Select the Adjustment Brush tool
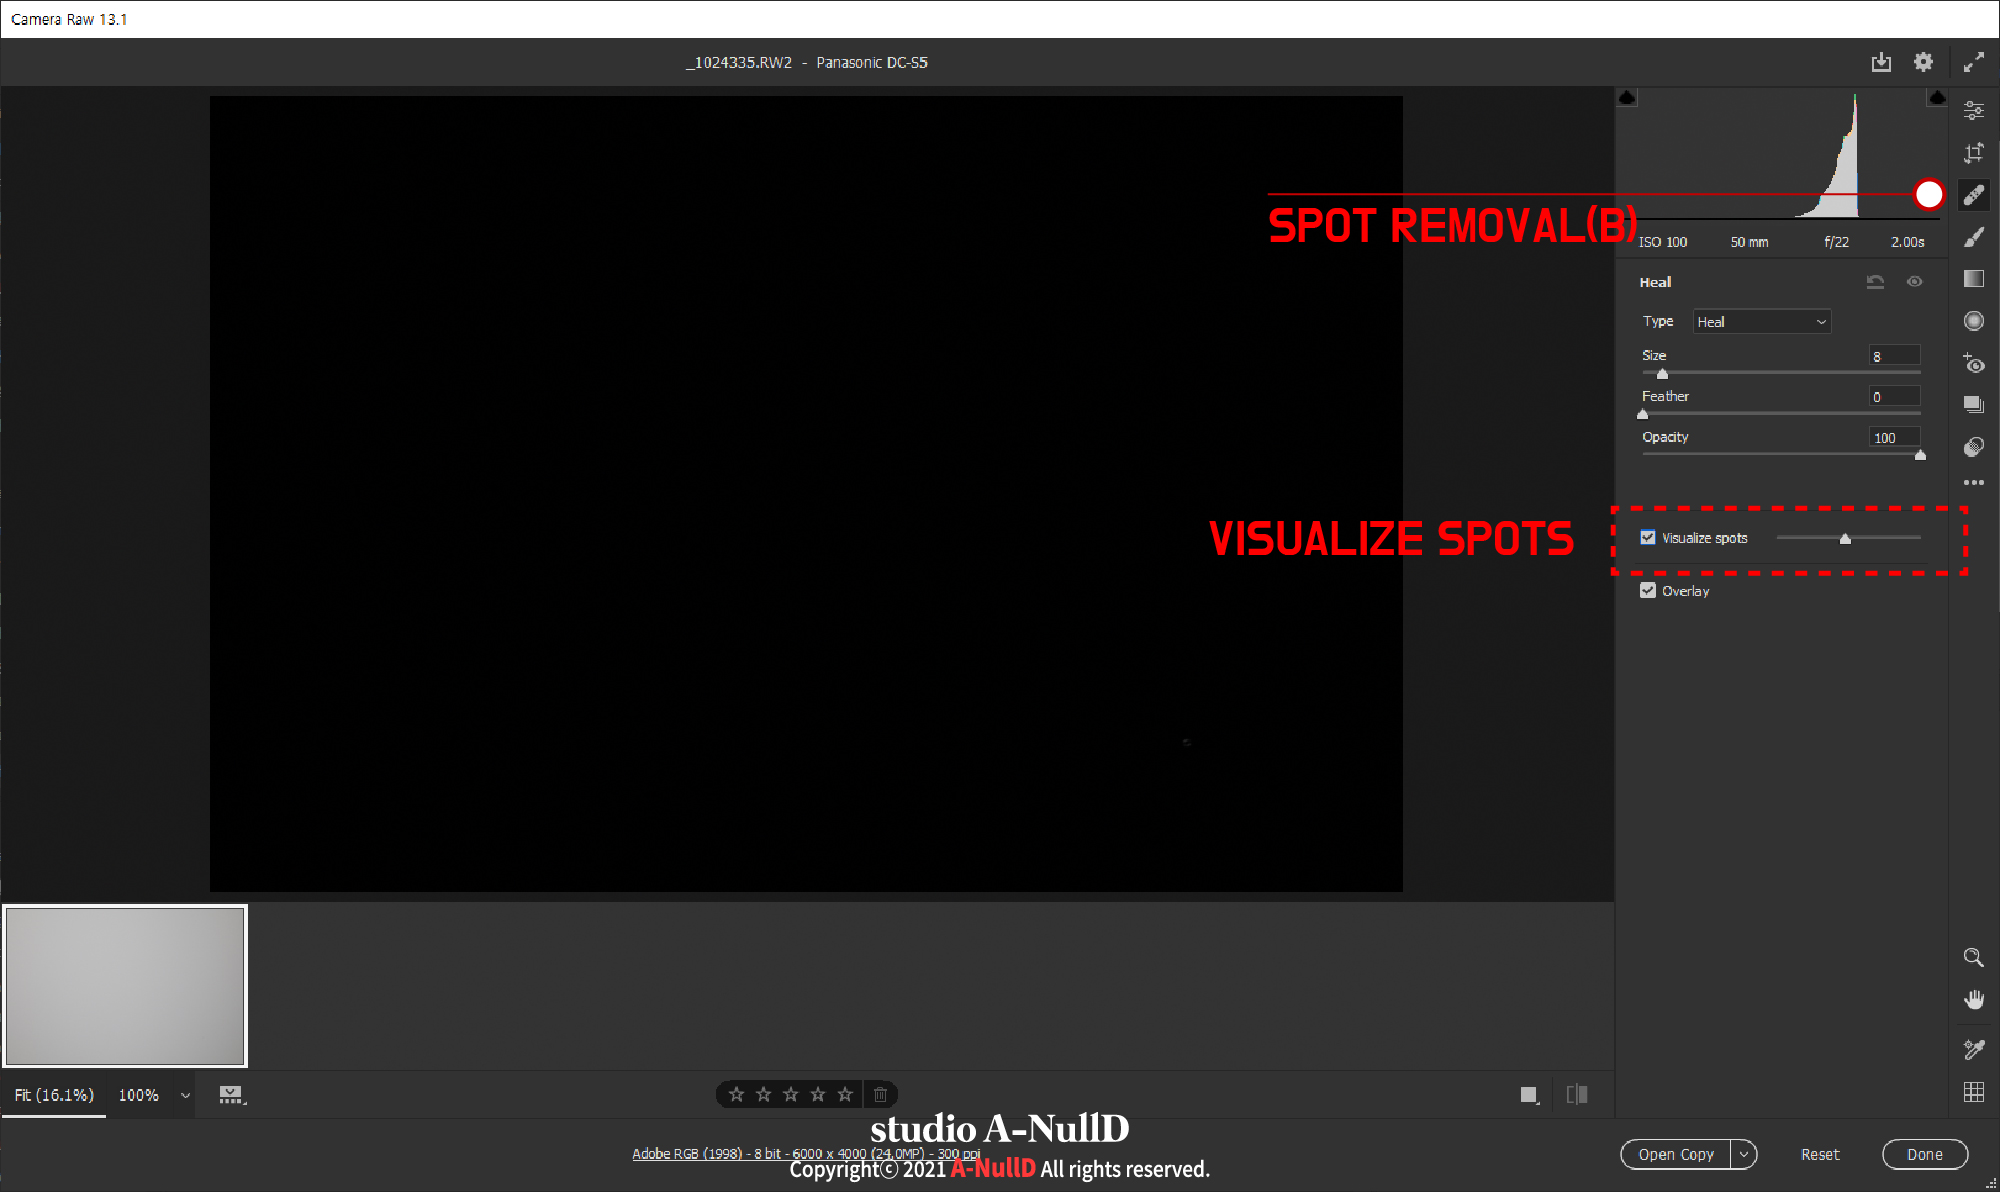The height and width of the screenshot is (1192, 2000). 1973,237
